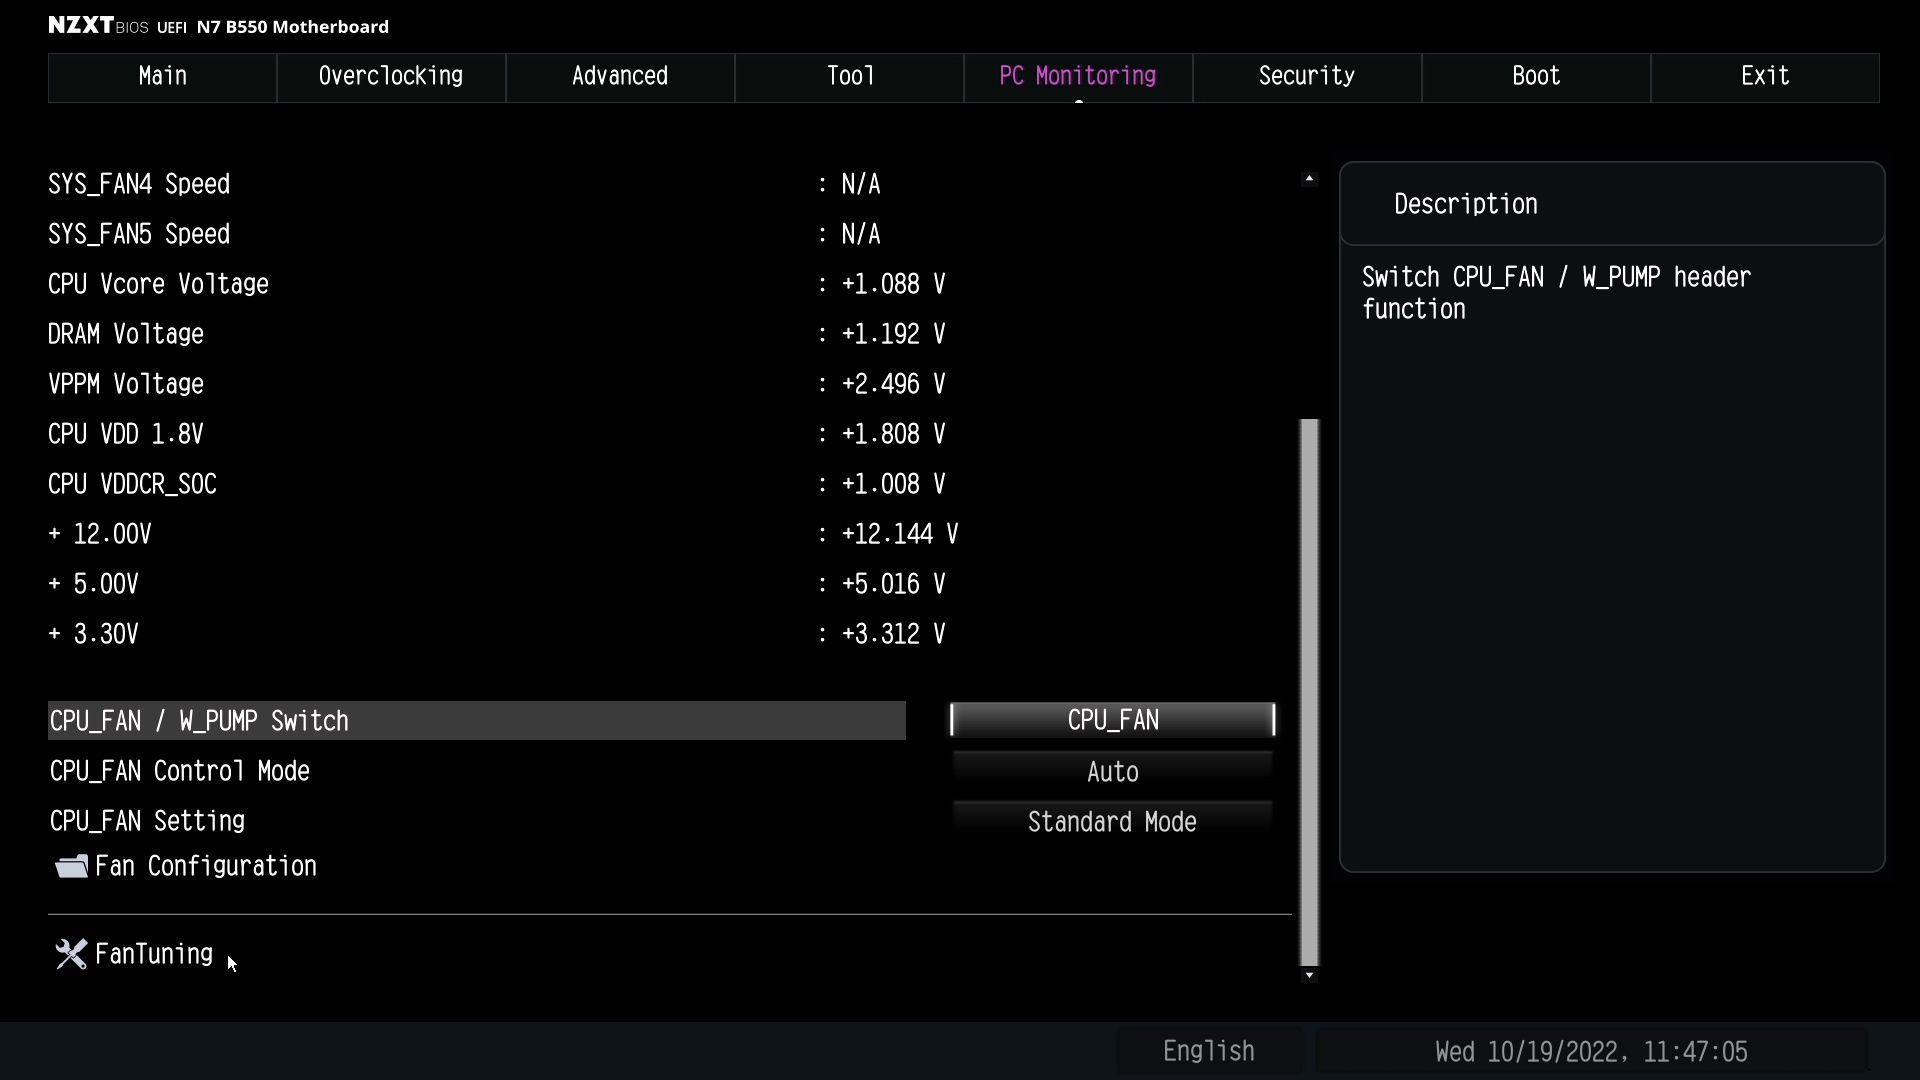Viewport: 1920px width, 1080px height.
Task: Click the SYS_FAN5 N/A value
Action: pos(861,234)
